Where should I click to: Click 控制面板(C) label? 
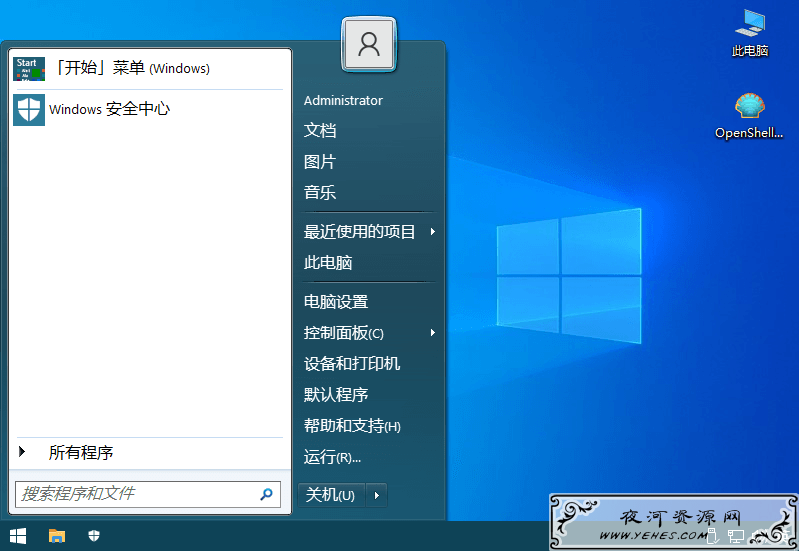pos(343,333)
